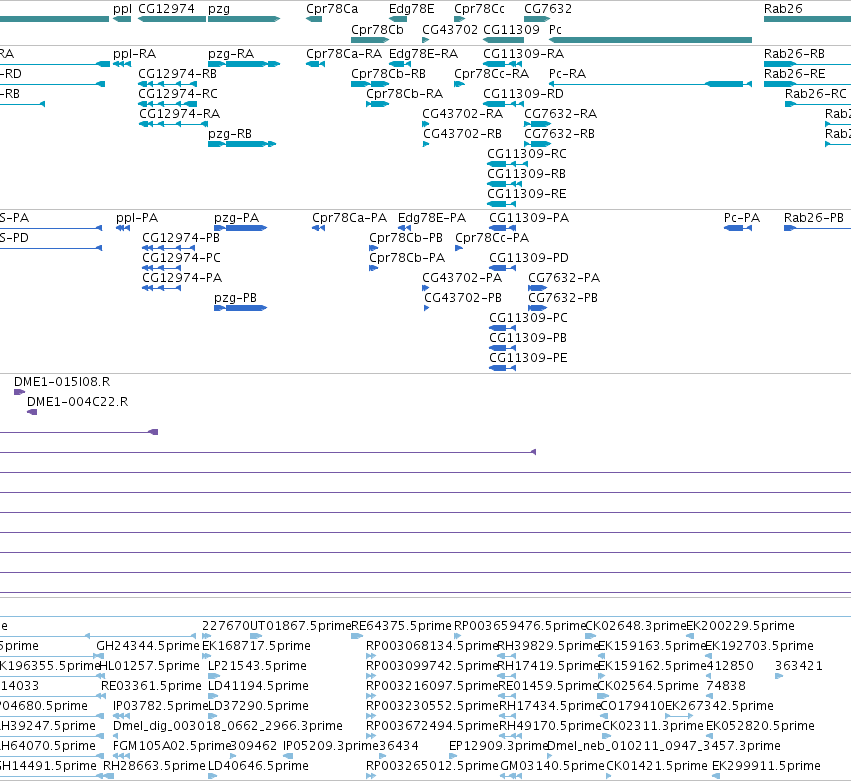The image size is (851, 781).
Task: Select the DME1-015I08.R clone label
Action: [62, 382]
